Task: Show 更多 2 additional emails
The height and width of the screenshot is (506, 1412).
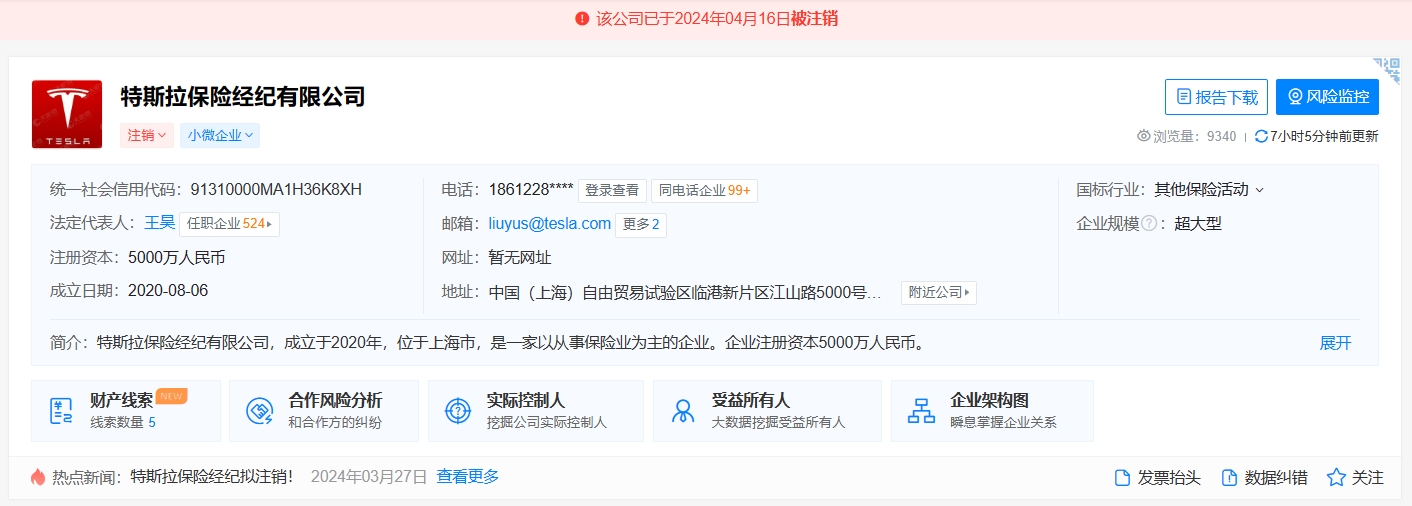Action: (641, 224)
